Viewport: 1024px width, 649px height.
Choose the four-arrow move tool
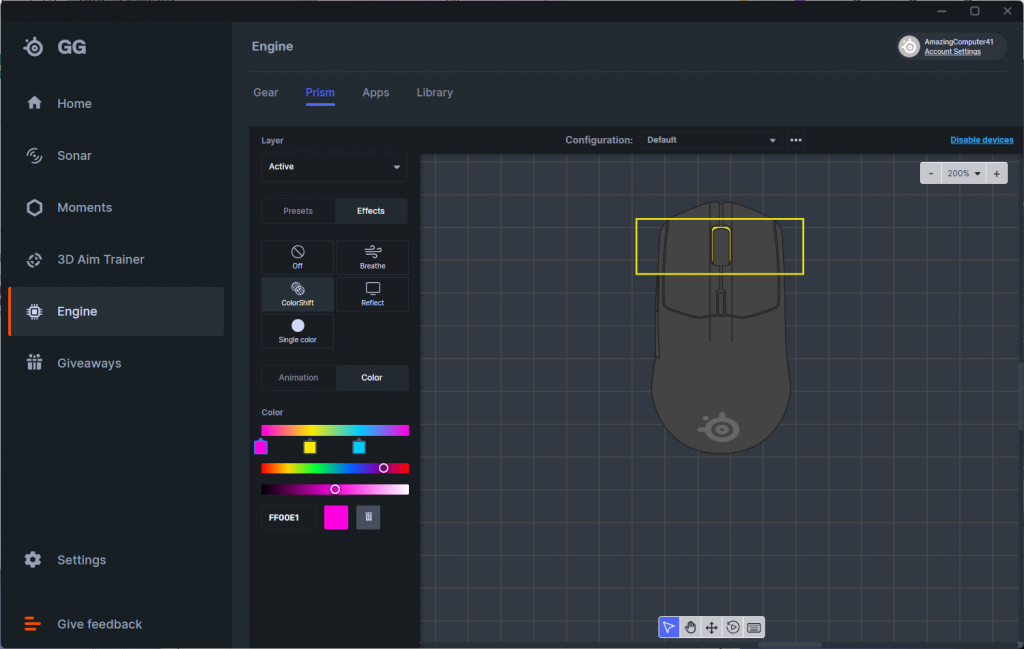click(x=711, y=627)
